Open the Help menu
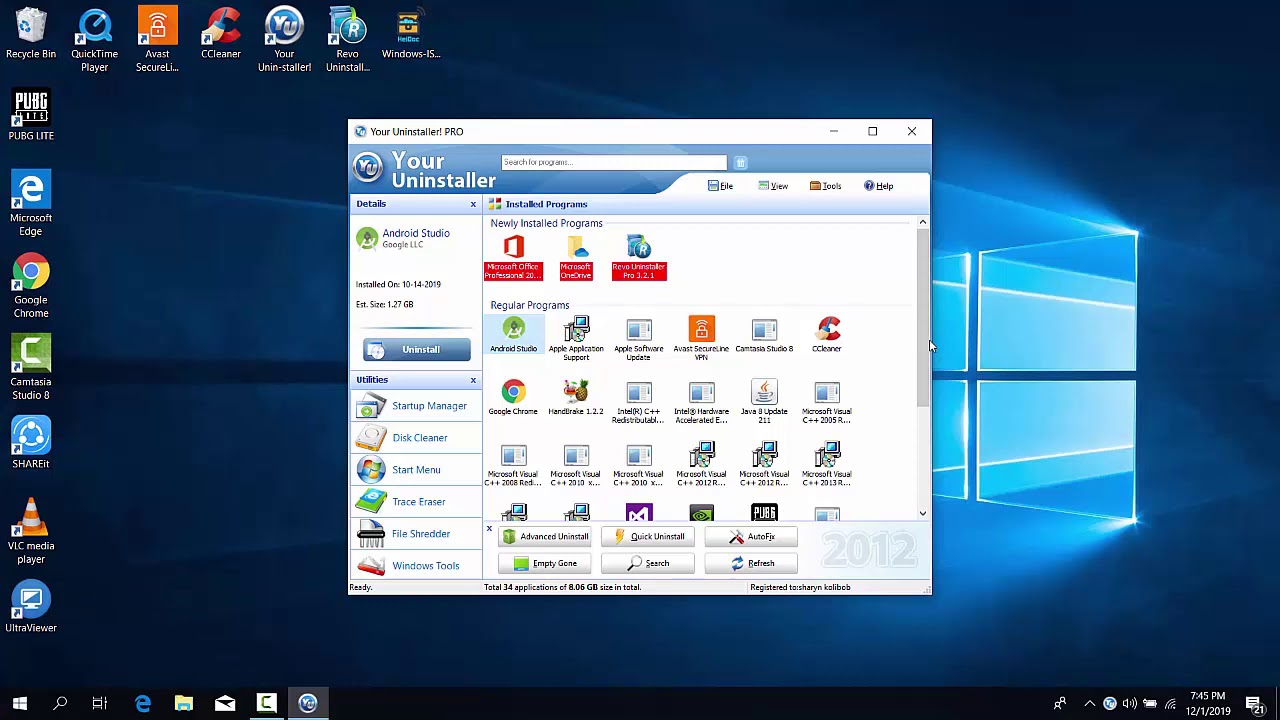Viewport: 1280px width, 720px height. [x=879, y=186]
